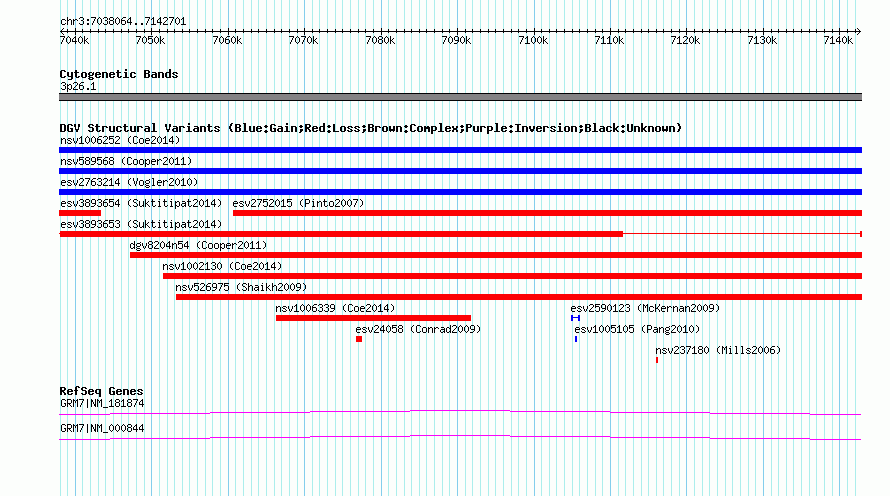Click the 7140k ruler tick label

[x=838, y=40]
